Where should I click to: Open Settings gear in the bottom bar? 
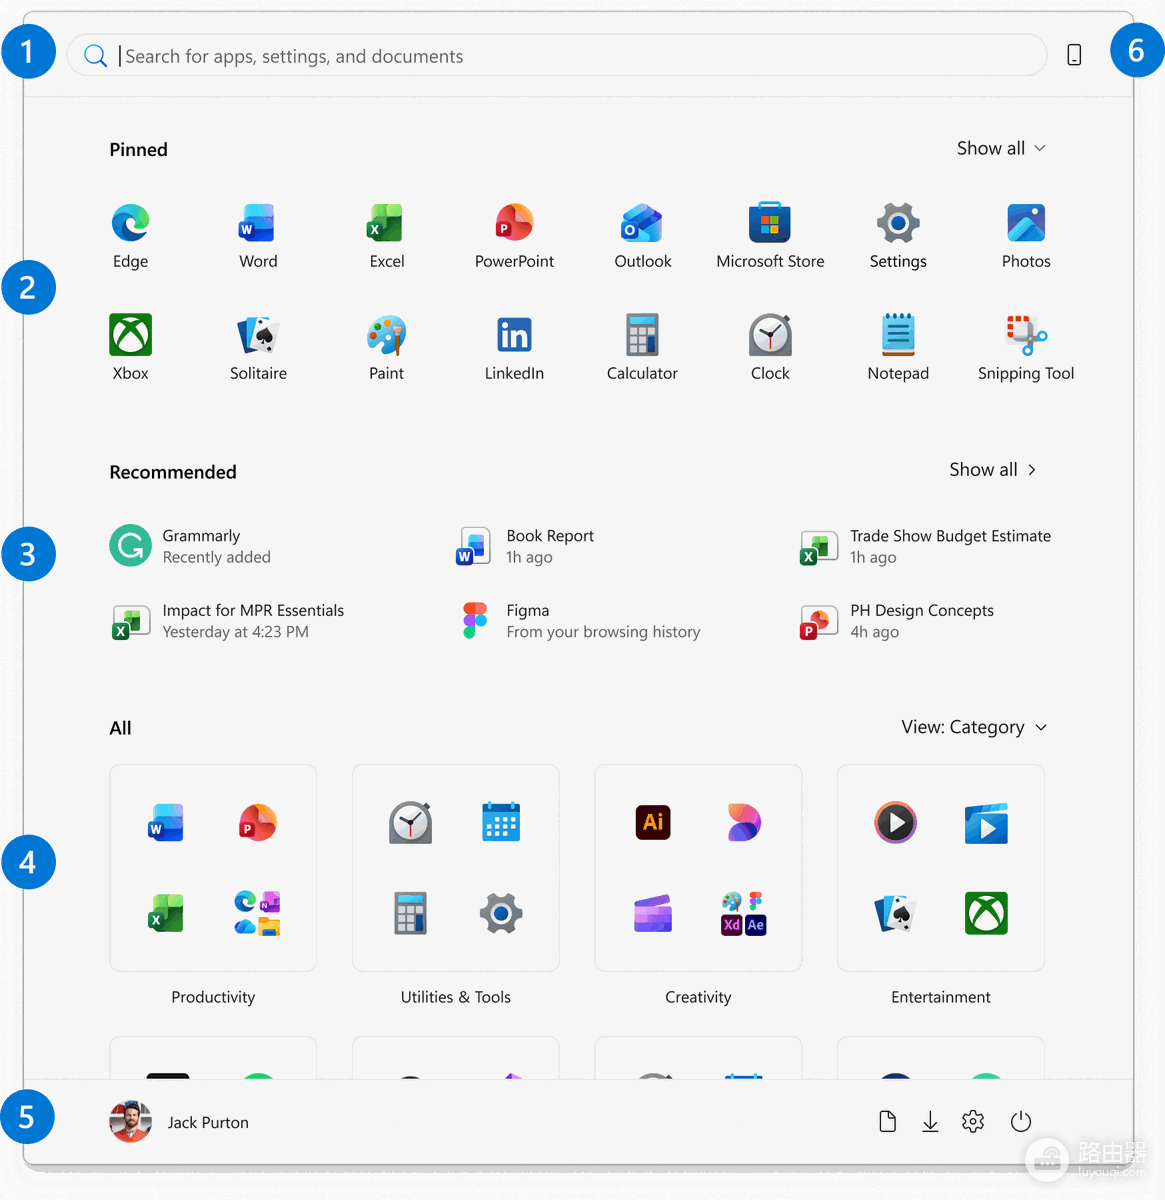[973, 1122]
